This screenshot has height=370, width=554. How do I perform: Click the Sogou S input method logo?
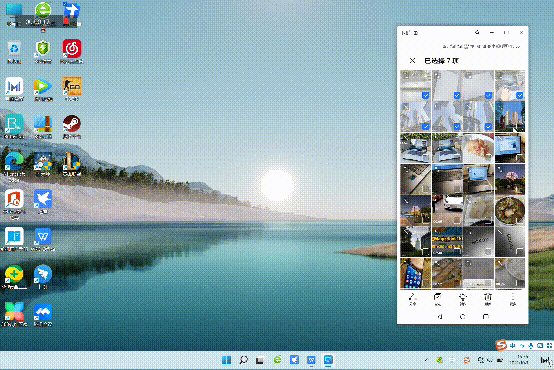tap(500, 345)
